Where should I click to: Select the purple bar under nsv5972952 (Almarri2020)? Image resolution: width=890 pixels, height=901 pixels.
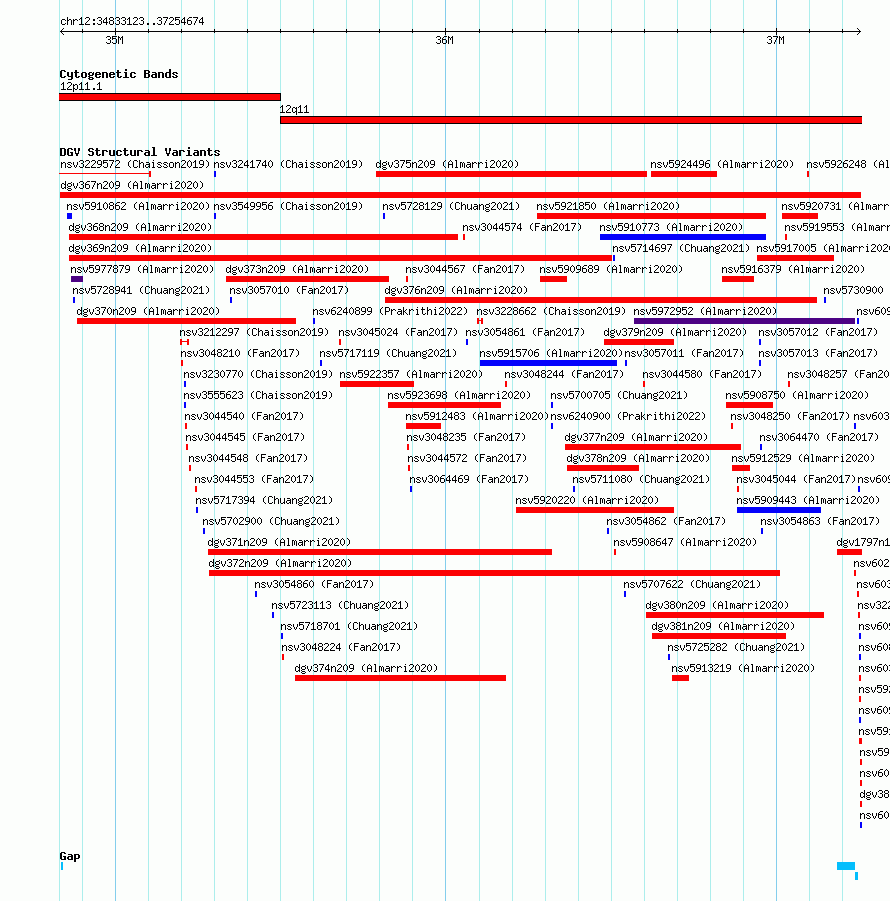pos(745,321)
